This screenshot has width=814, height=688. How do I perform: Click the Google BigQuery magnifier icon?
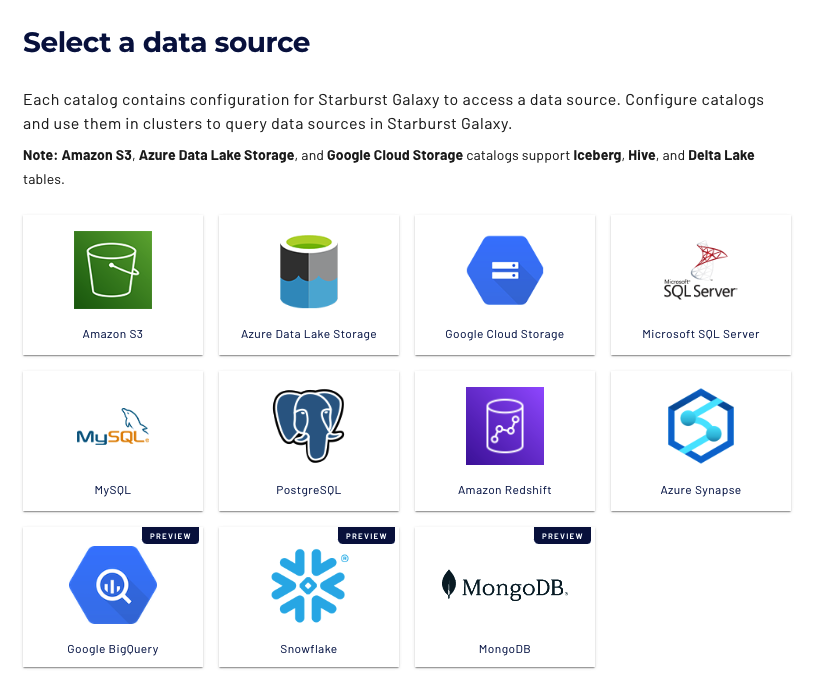point(113,583)
